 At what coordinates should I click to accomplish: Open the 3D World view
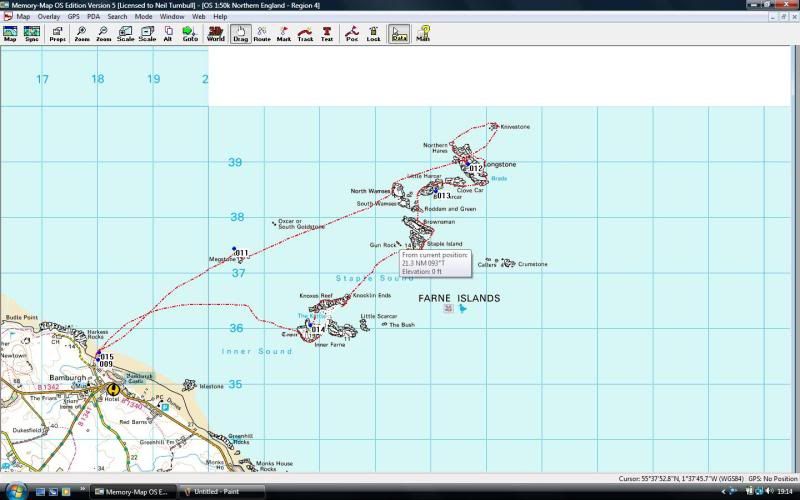[x=215, y=33]
